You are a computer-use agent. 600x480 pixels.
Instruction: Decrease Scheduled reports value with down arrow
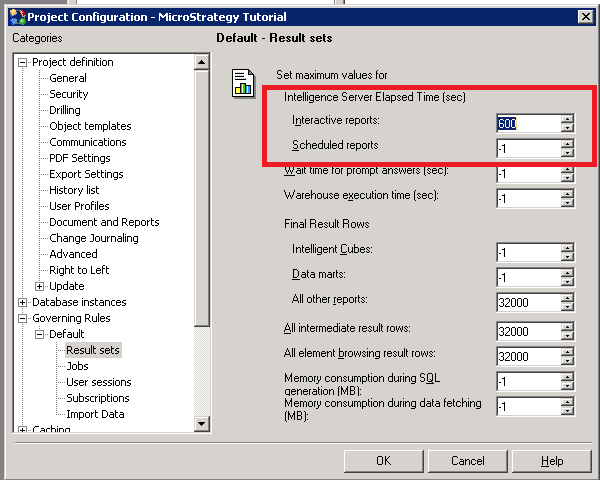[567, 153]
